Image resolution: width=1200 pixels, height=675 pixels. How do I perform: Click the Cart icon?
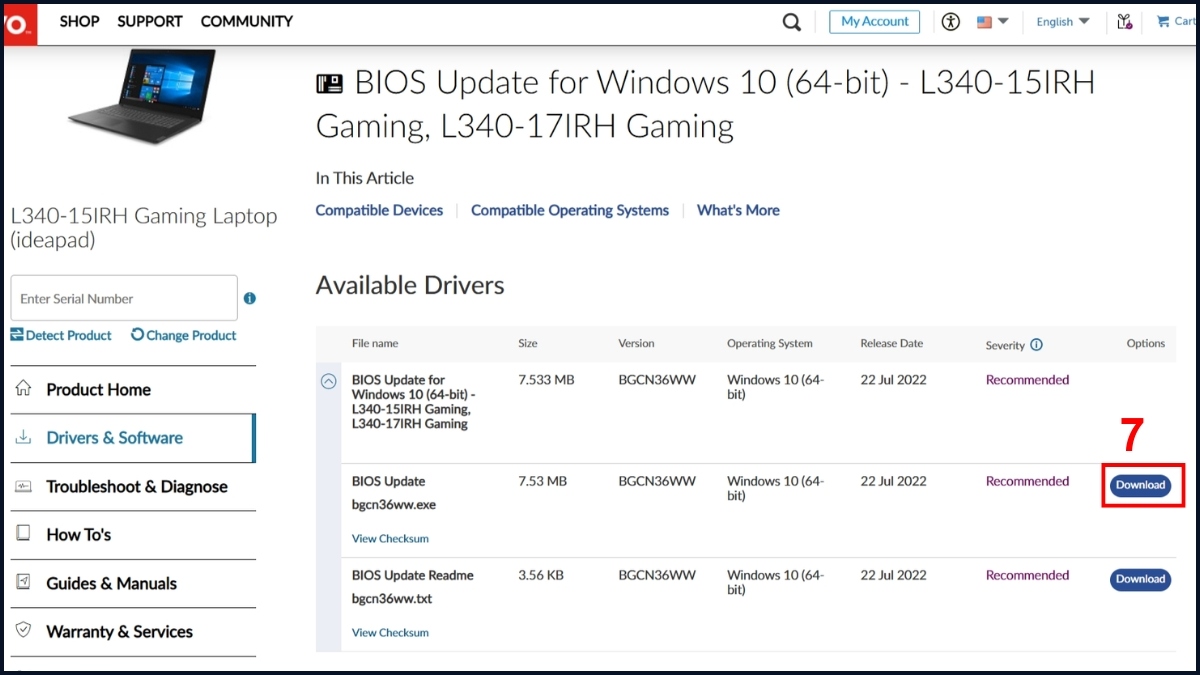(x=1176, y=22)
